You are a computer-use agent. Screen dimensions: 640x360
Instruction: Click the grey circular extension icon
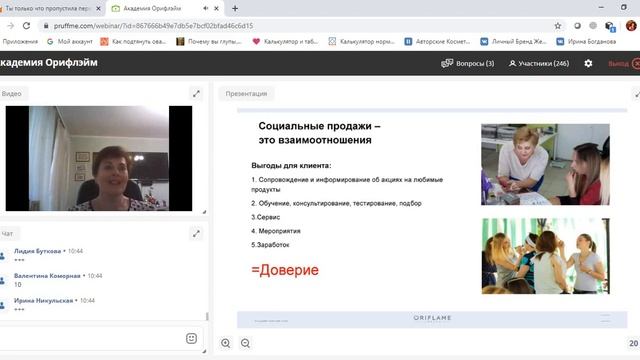(593, 26)
